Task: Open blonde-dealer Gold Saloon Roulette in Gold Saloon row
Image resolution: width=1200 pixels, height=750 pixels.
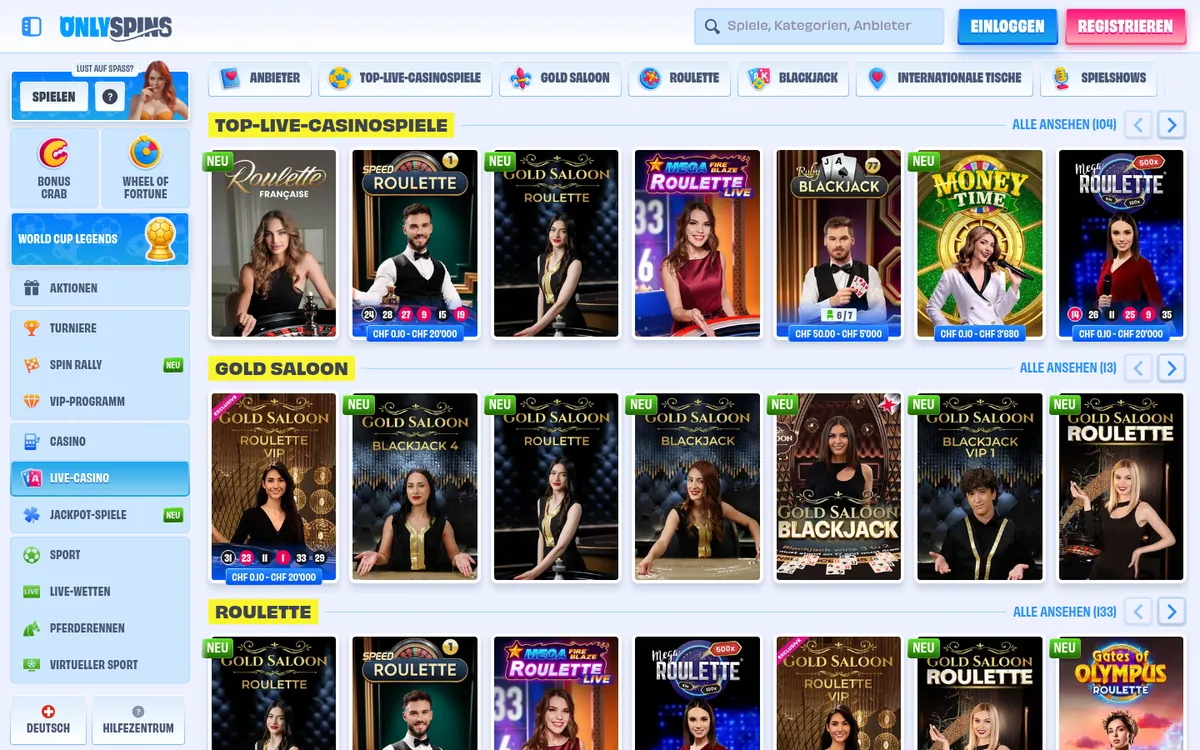Action: click(1120, 487)
